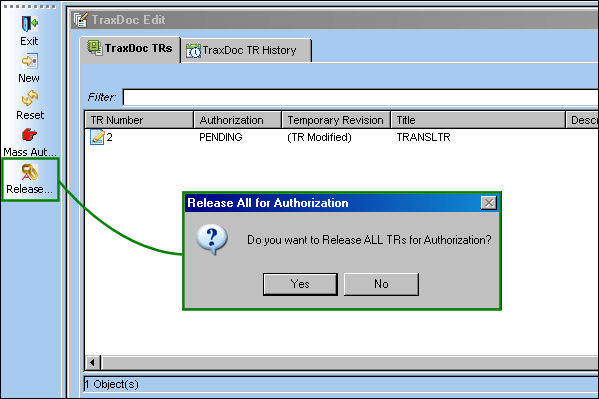Click the horizontal scrollbar left arrow
This screenshot has width=599, height=399.
pyautogui.click(x=92, y=362)
